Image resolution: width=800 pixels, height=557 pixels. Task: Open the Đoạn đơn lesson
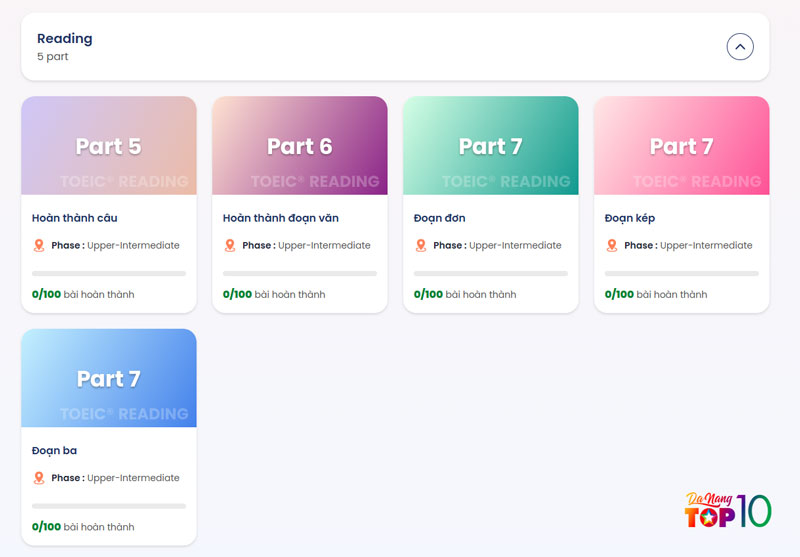439,218
